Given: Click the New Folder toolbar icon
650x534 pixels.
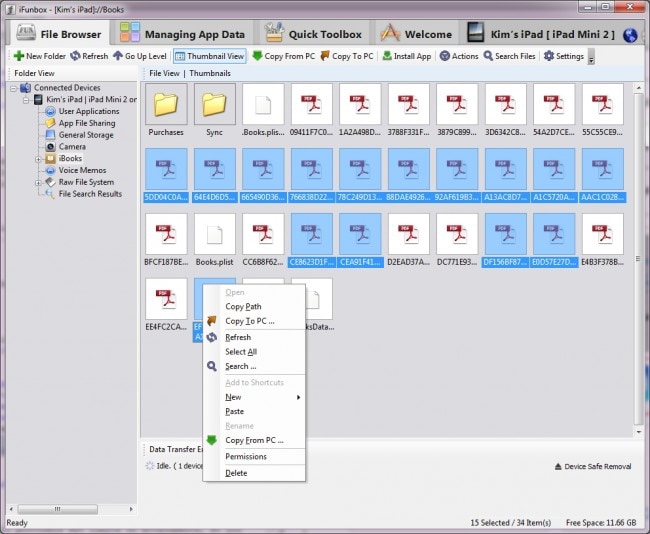Looking at the screenshot, I should 19,56.
